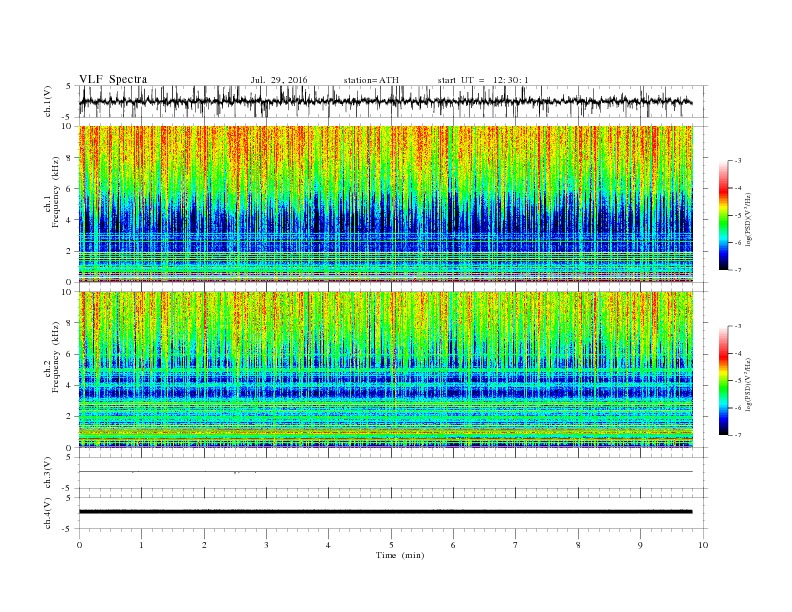Click ch.1 colorbar value '-3'
The height and width of the screenshot is (612, 792).
coord(738,161)
